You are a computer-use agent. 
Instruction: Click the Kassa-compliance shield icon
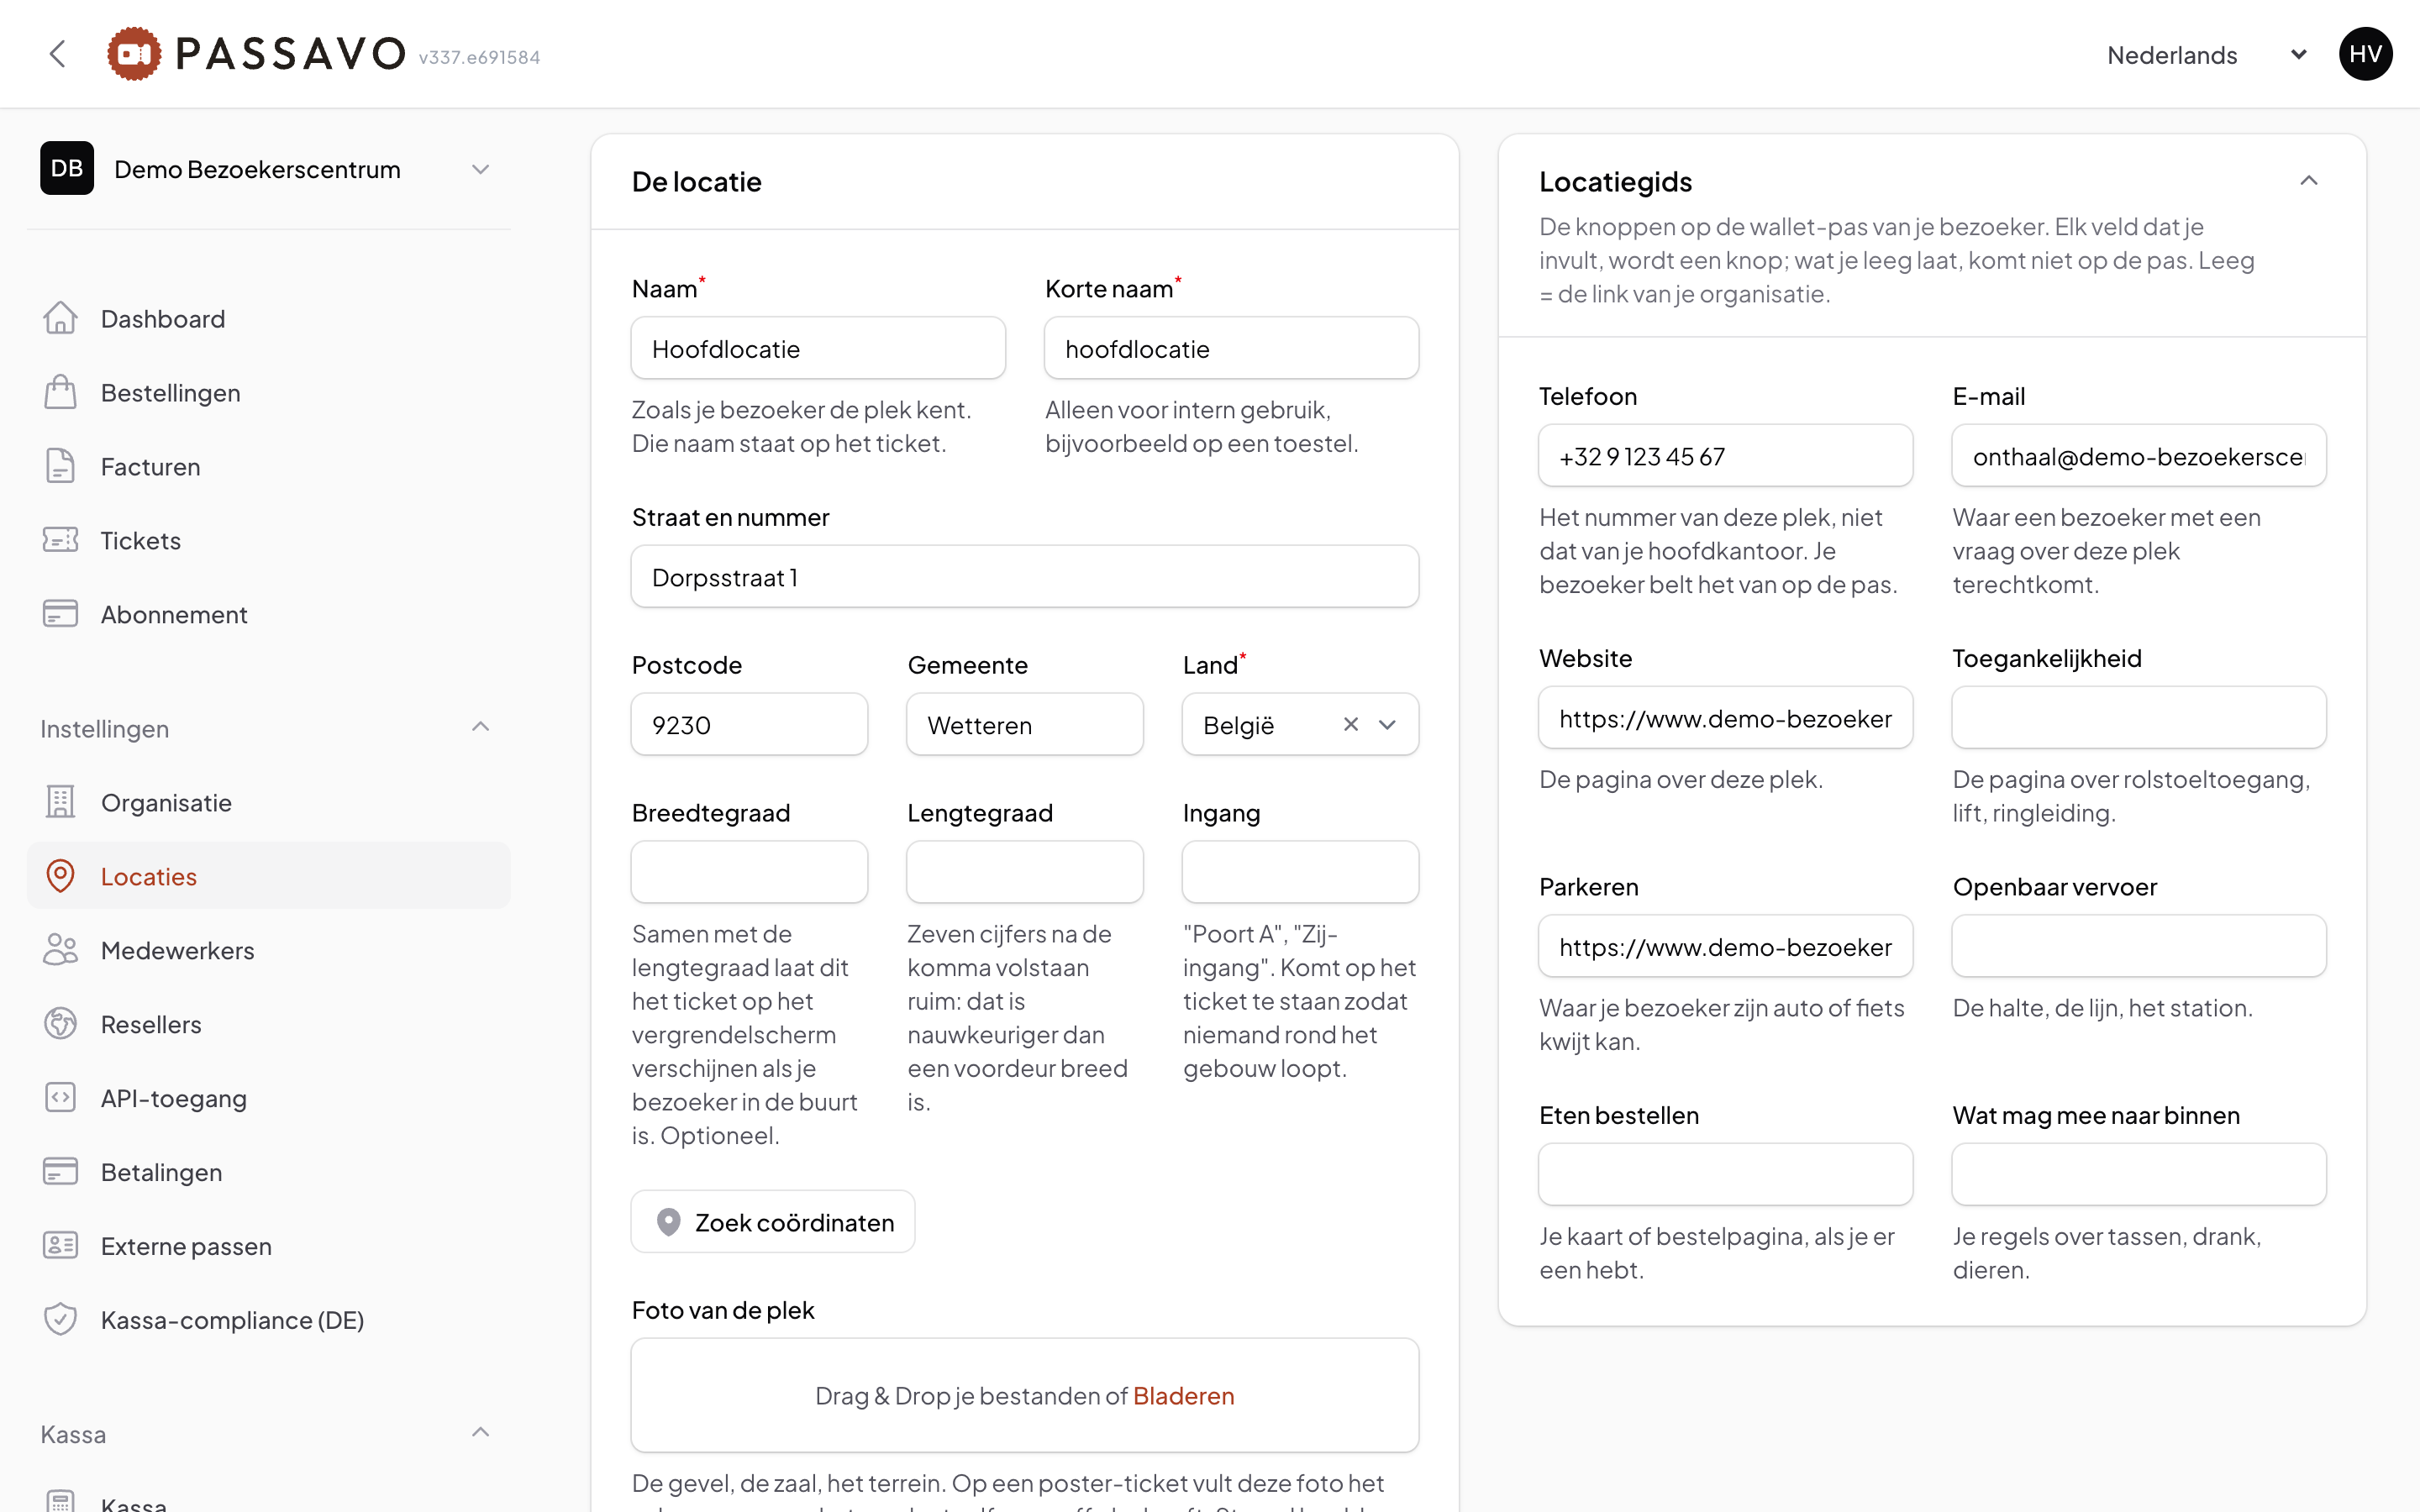click(x=60, y=1320)
